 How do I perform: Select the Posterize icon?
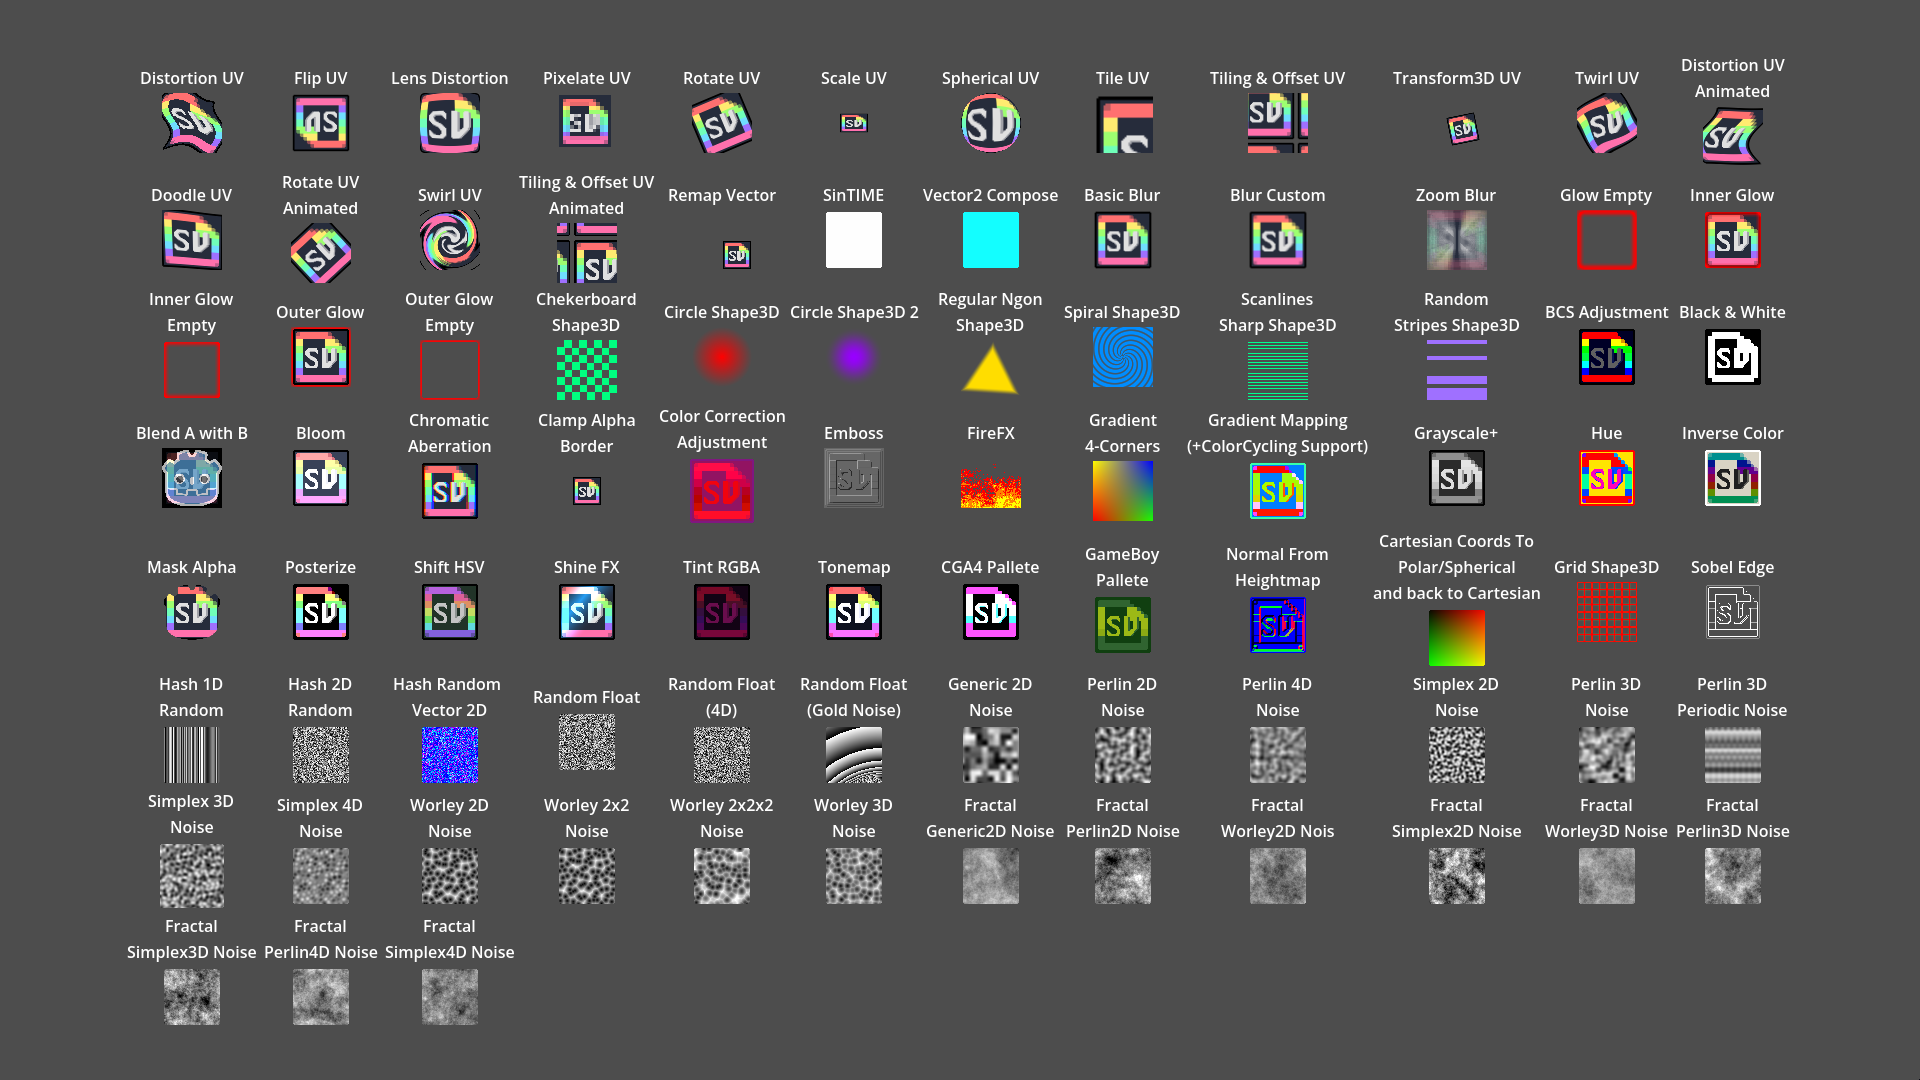pos(320,612)
